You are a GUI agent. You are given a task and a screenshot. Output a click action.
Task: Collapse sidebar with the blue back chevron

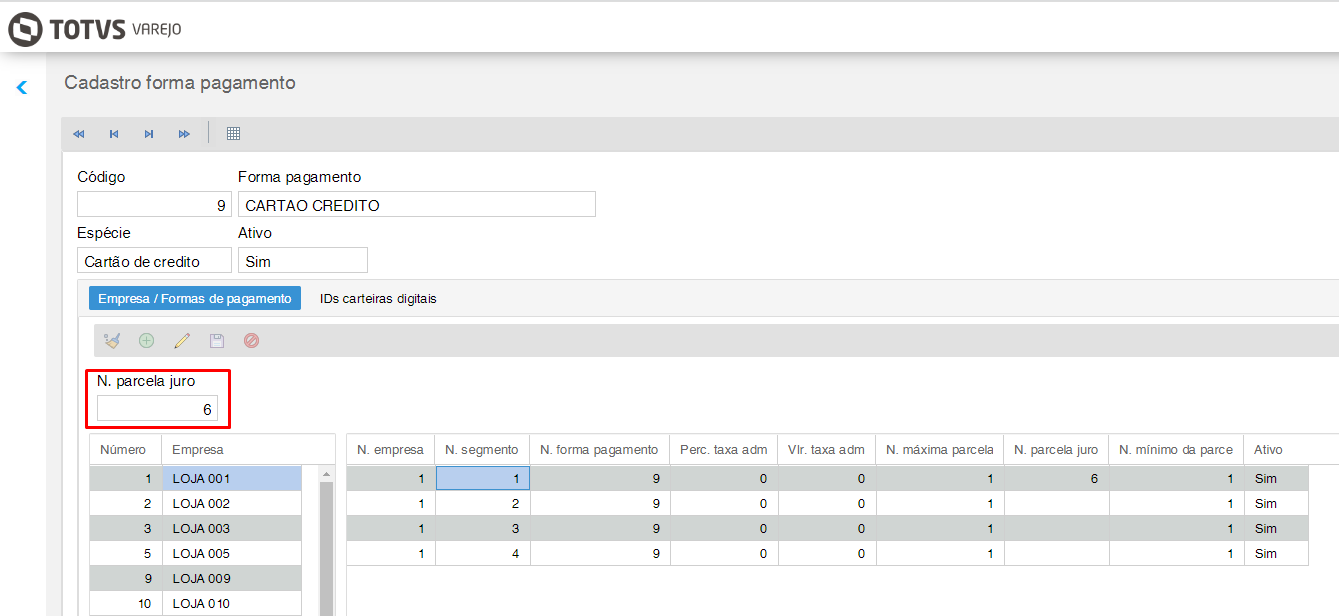point(22,88)
